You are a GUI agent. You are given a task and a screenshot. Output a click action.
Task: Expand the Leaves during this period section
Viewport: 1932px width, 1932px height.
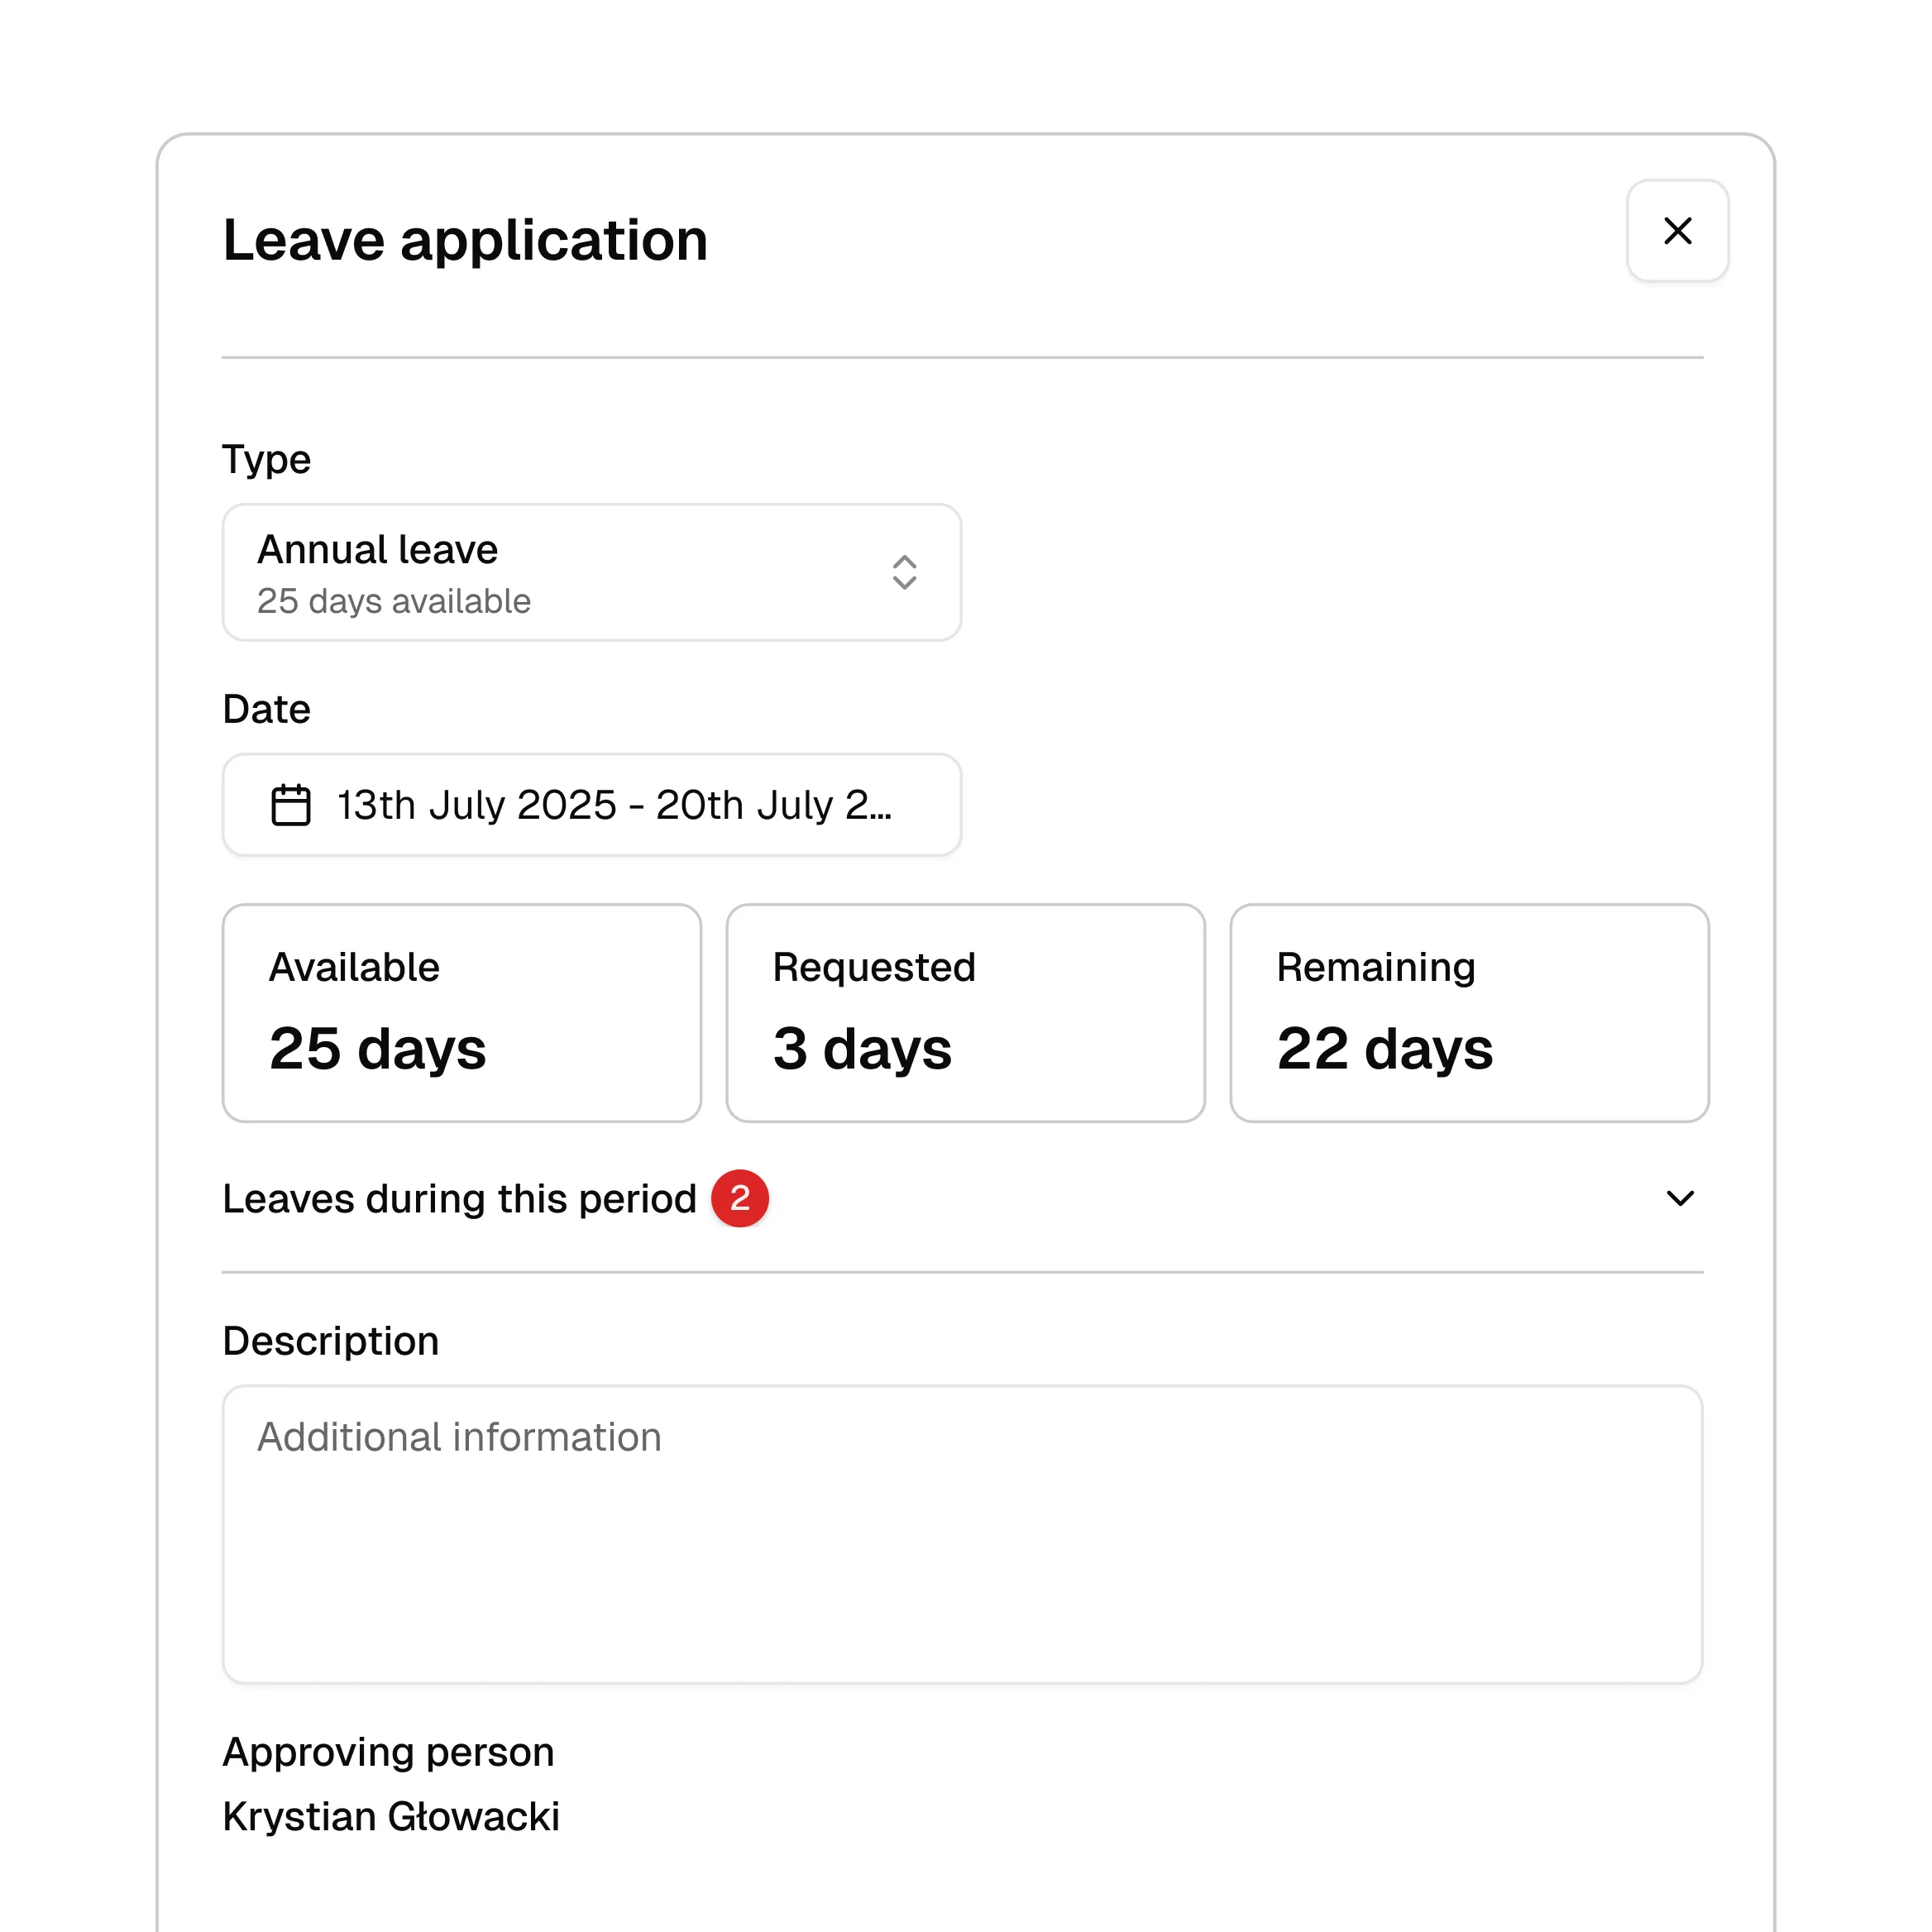click(x=1681, y=1198)
